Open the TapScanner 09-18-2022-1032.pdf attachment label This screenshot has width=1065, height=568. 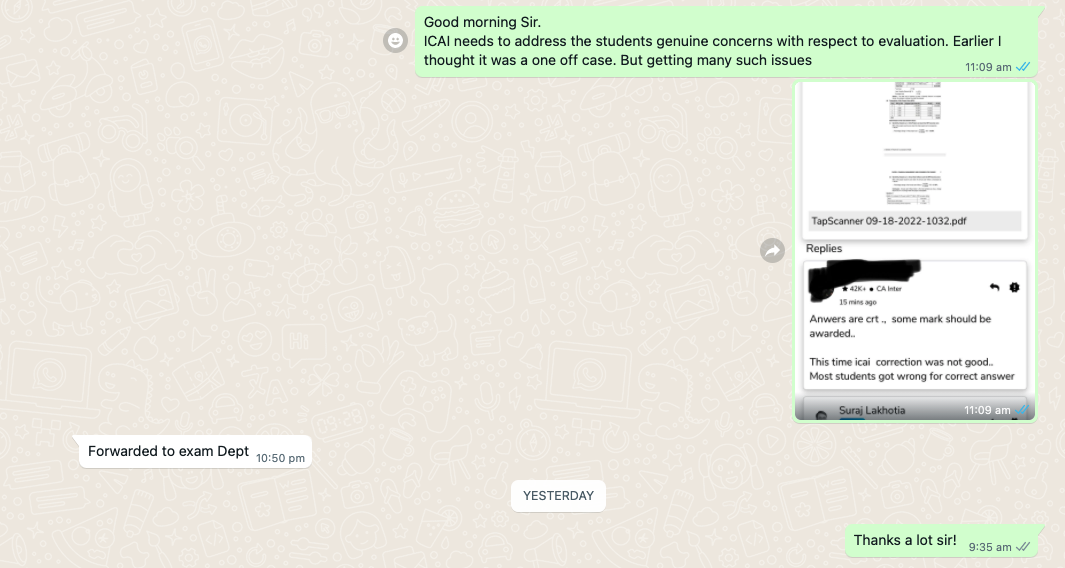point(881,221)
